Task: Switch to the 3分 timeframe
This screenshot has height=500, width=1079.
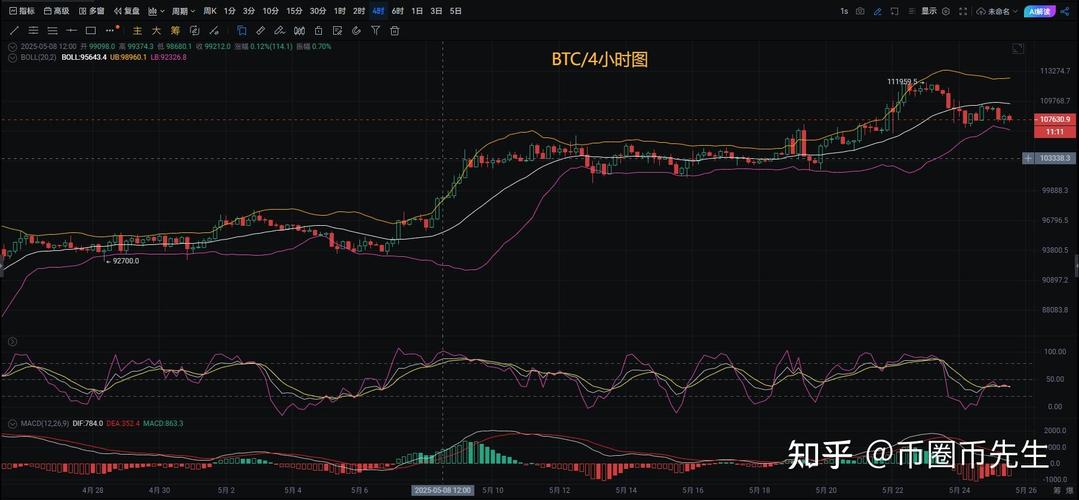Action: [248, 11]
